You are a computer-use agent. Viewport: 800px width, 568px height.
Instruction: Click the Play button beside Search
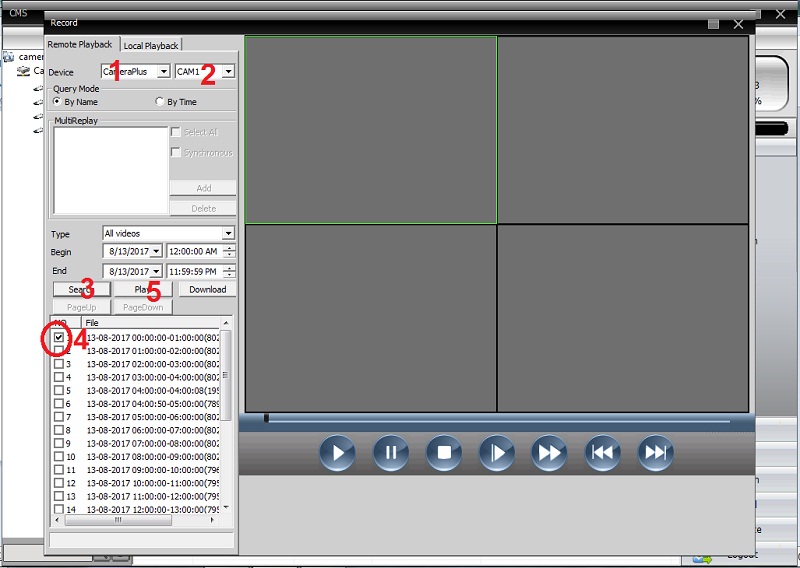click(143, 289)
